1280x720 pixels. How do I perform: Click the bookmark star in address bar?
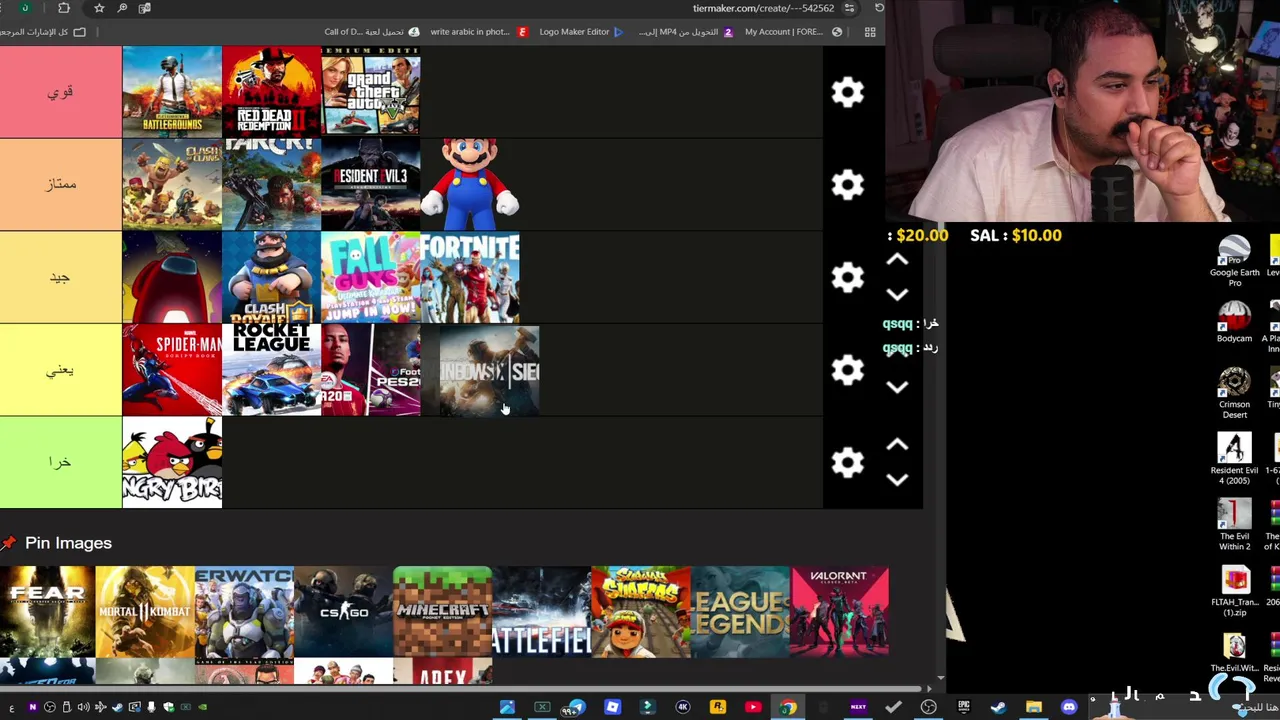click(99, 8)
